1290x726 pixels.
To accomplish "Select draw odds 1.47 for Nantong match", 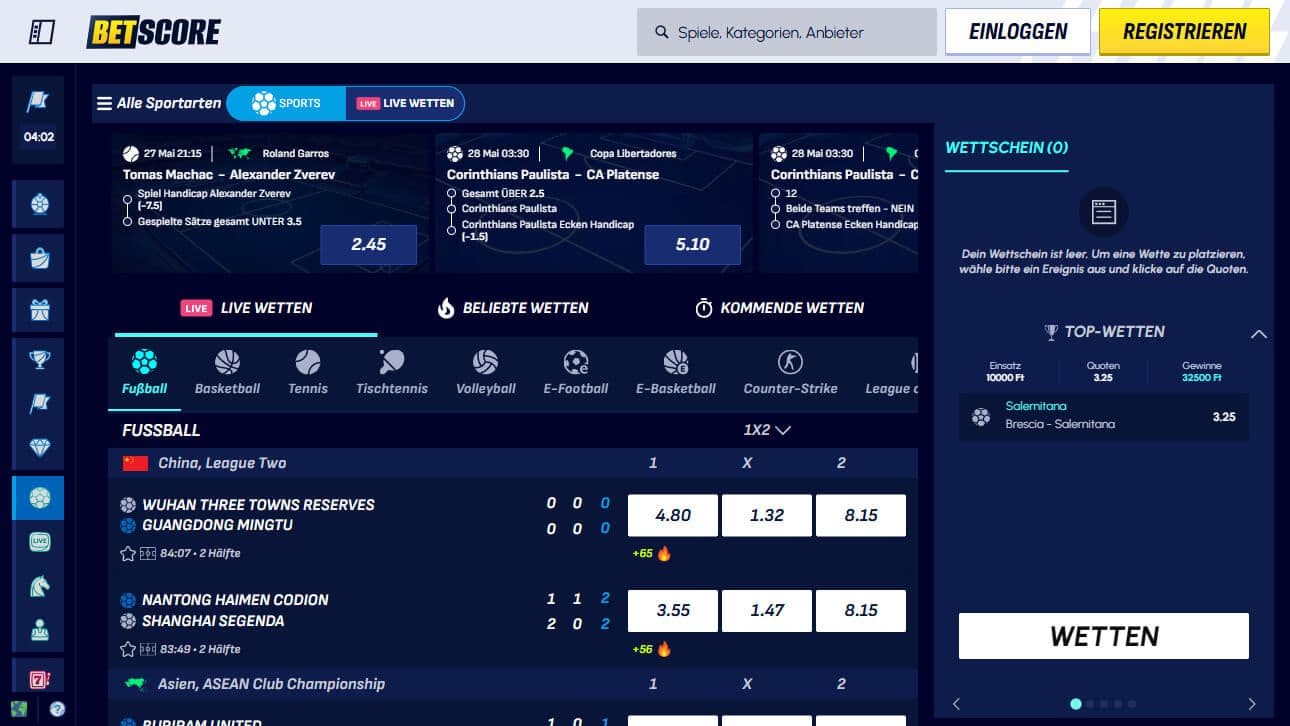I will tap(767, 610).
